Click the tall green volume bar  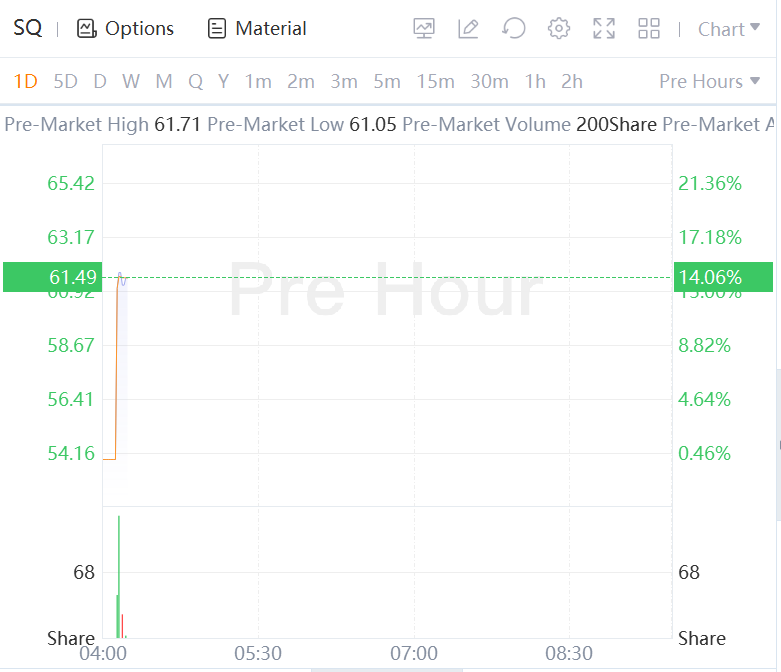click(119, 575)
